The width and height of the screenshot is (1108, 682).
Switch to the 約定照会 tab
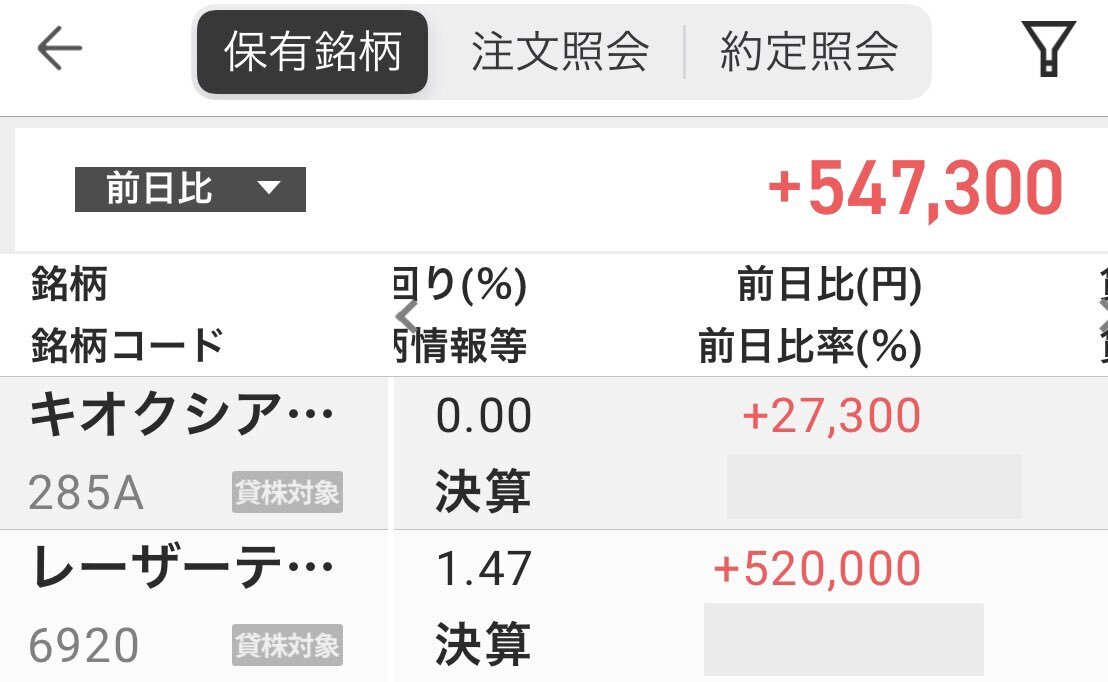coord(809,52)
